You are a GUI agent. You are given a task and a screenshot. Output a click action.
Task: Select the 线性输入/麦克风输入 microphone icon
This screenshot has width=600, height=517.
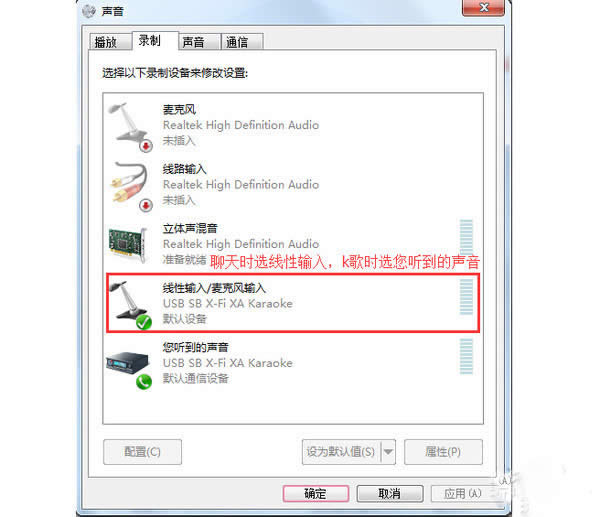[x=130, y=305]
